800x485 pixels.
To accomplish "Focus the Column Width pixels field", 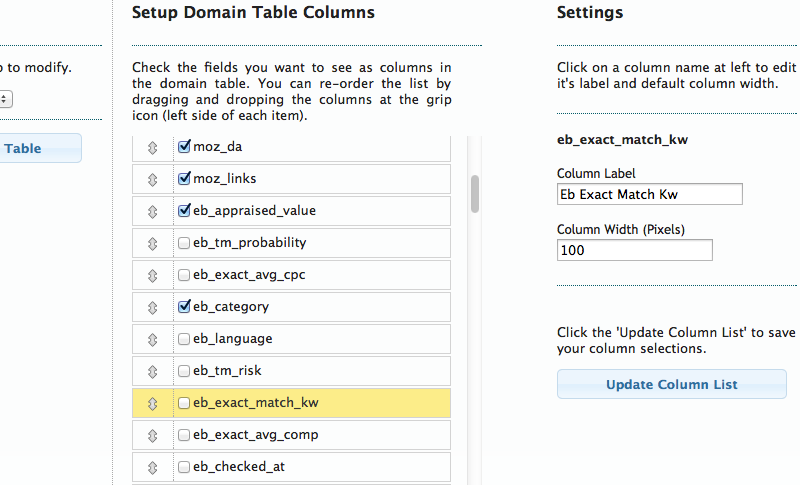I will (x=635, y=250).
